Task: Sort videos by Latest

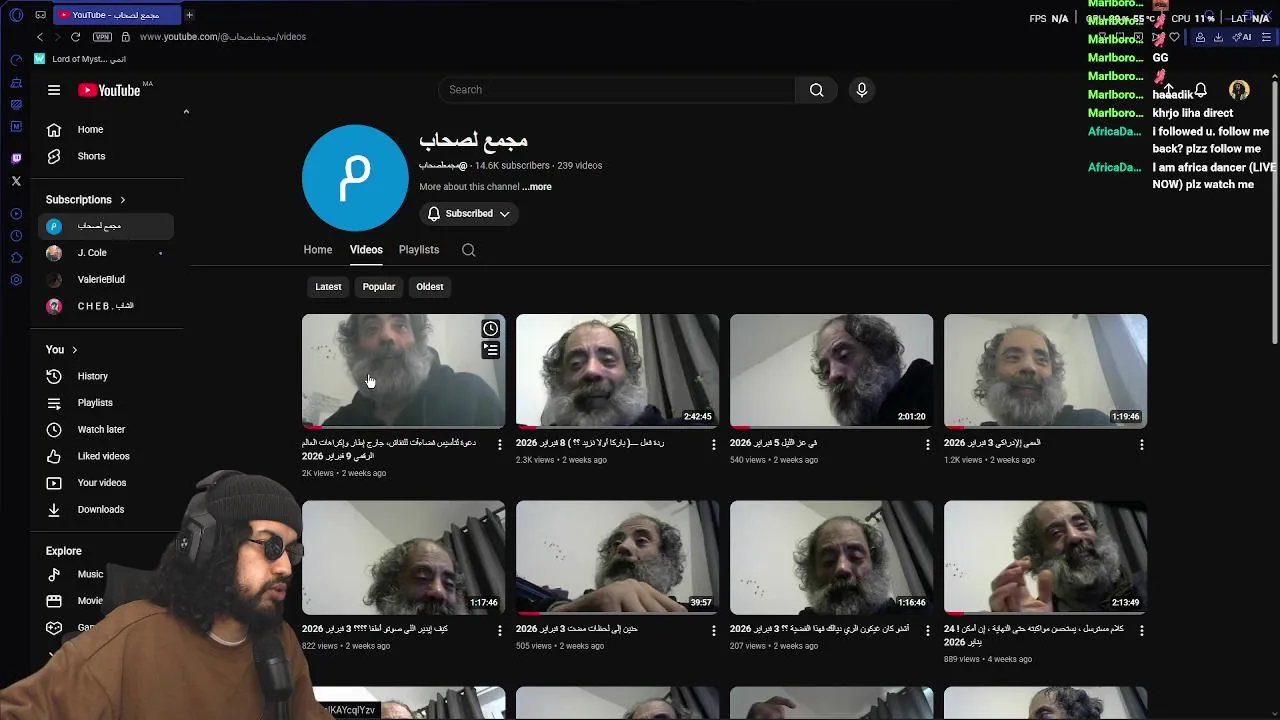Action: [328, 287]
